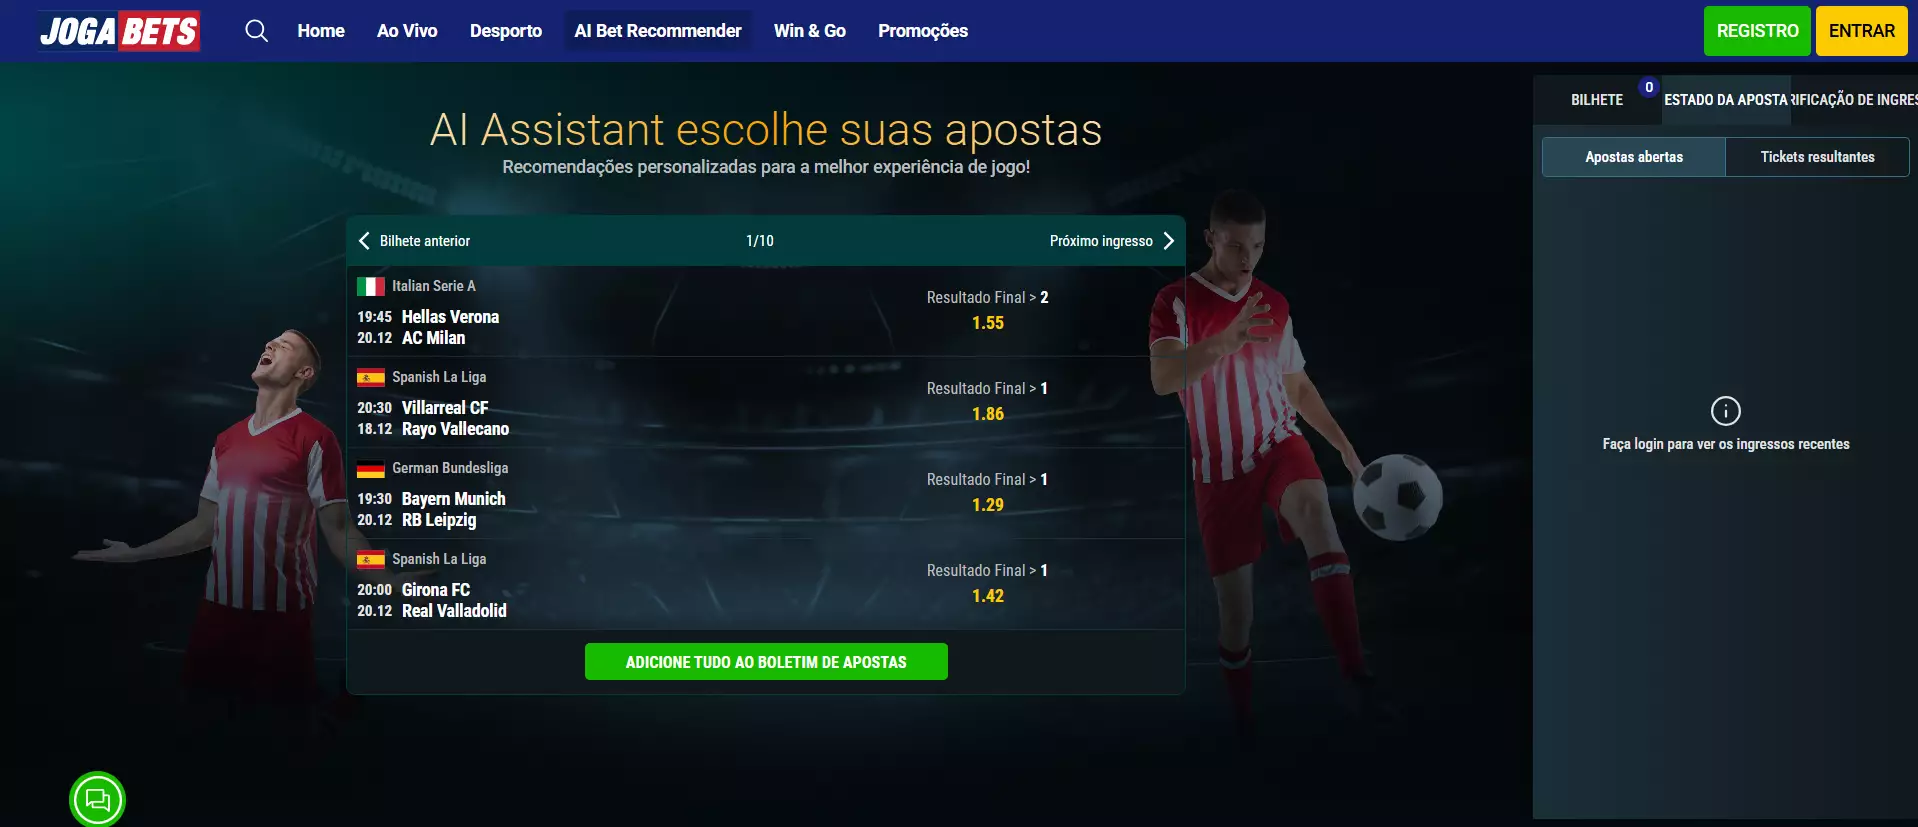Open the live chat bubble icon
The image size is (1918, 827).
(98, 799)
